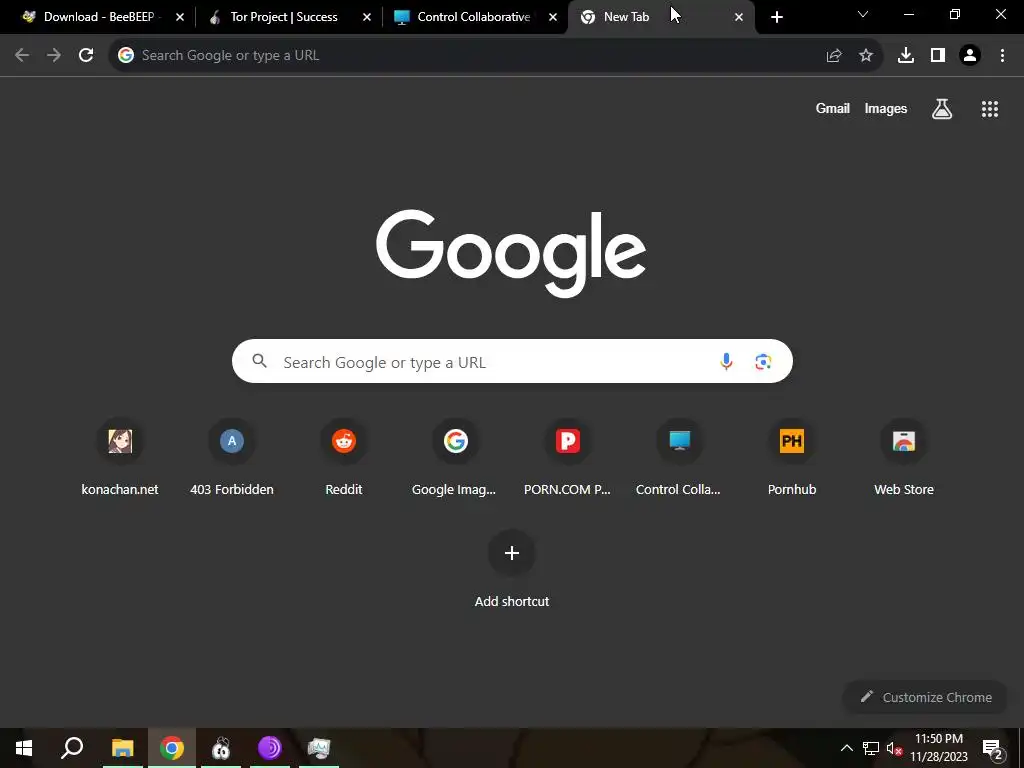
Task: Open a new tab with plus button
Action: (x=776, y=17)
